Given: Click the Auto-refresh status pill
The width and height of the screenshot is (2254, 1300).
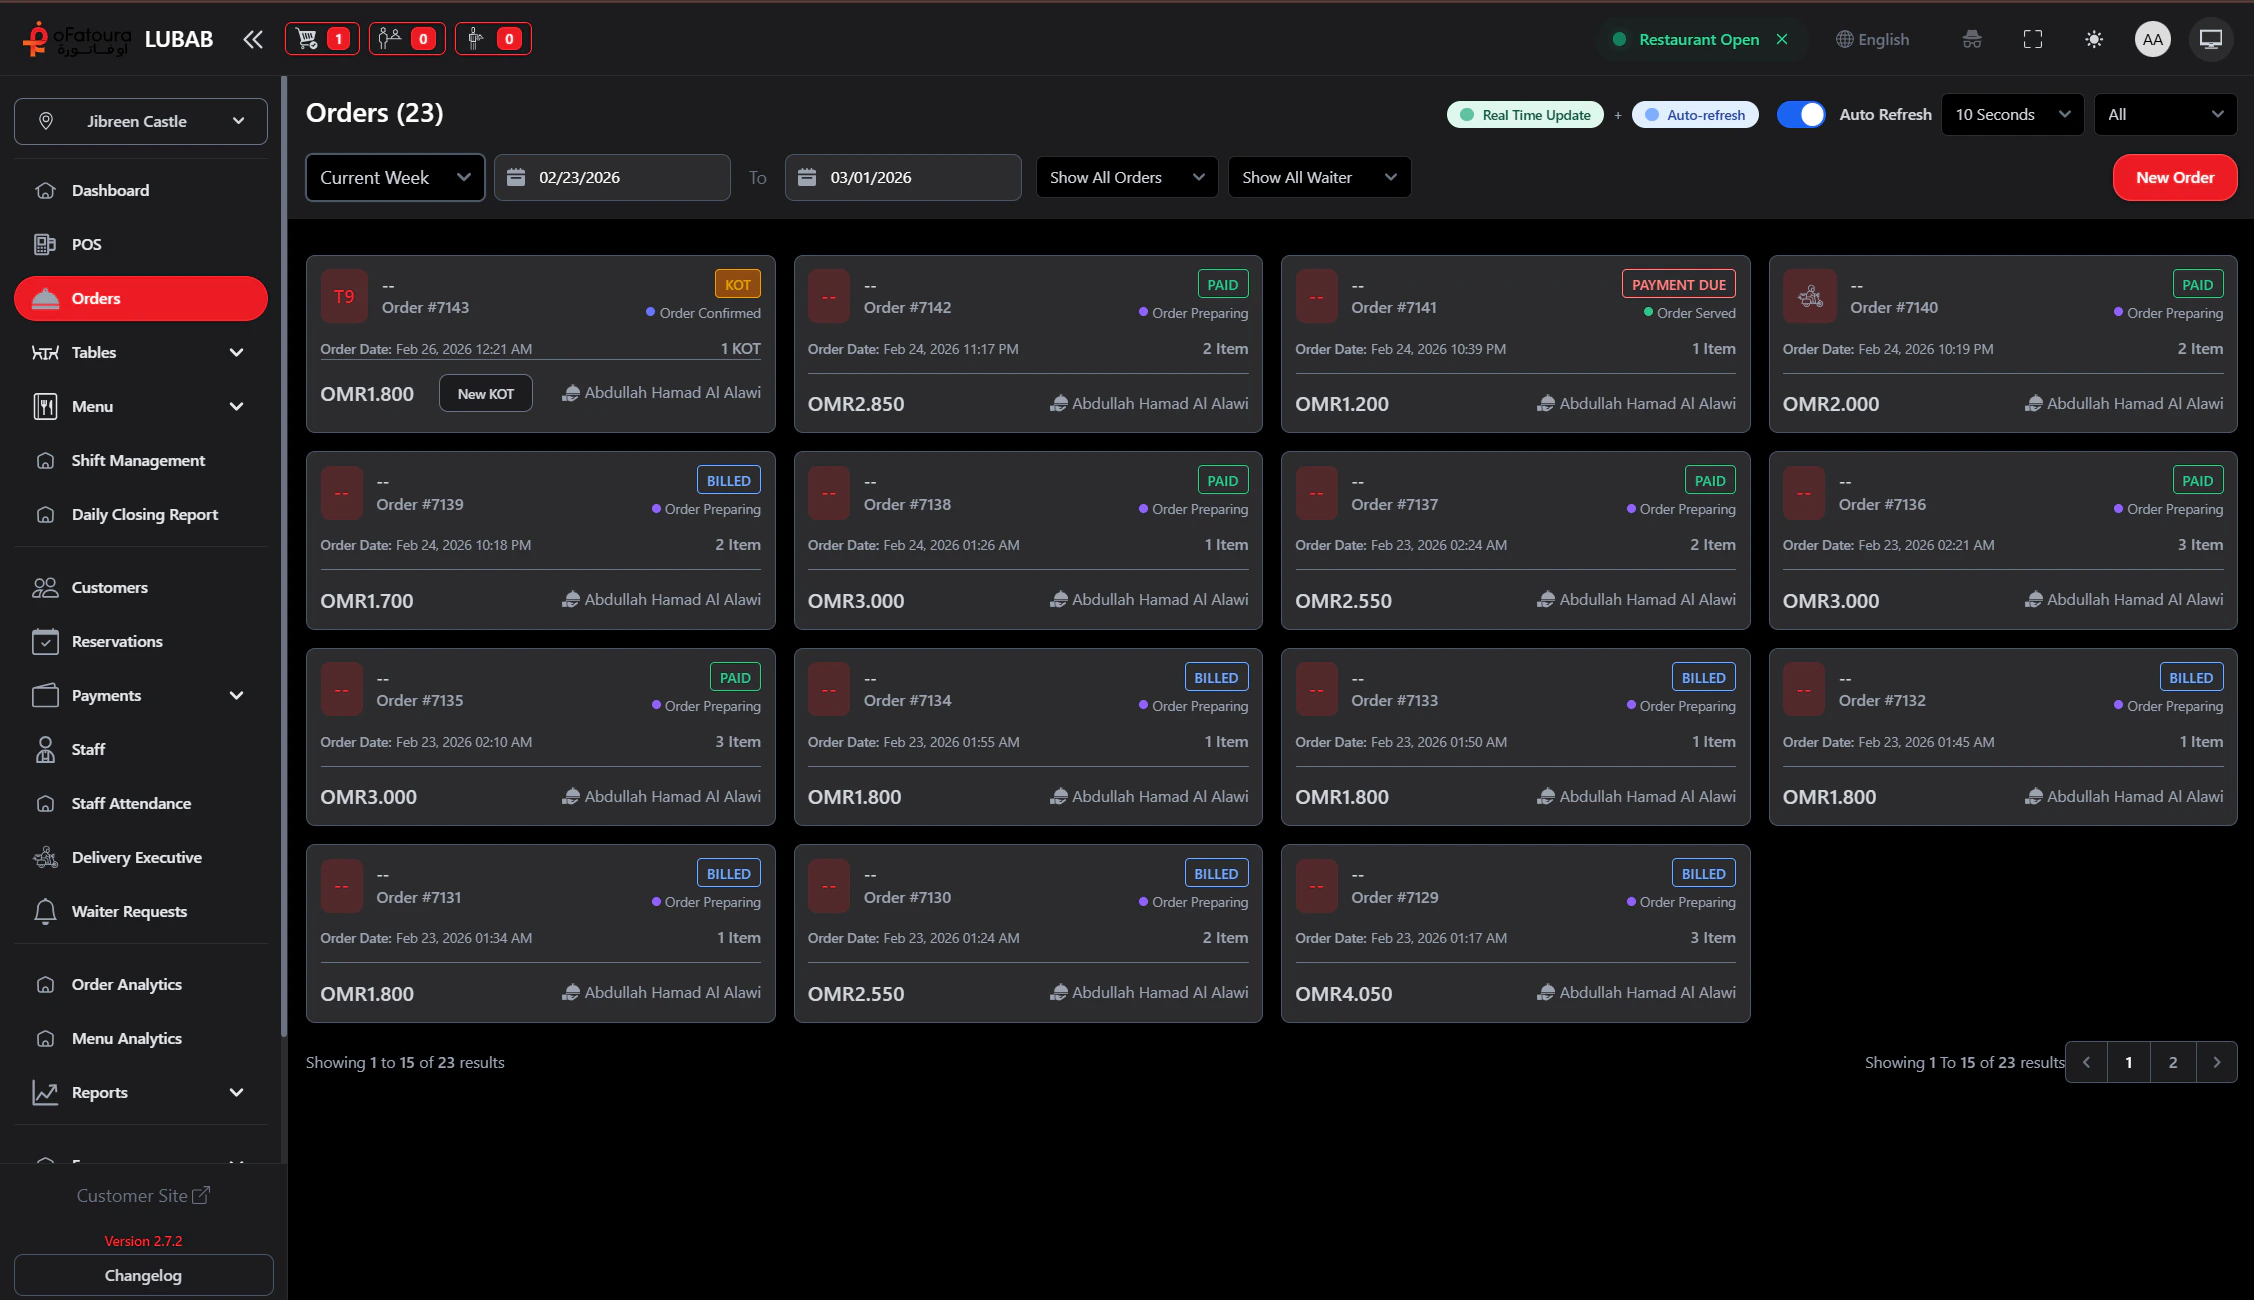Looking at the screenshot, I should 1695,115.
